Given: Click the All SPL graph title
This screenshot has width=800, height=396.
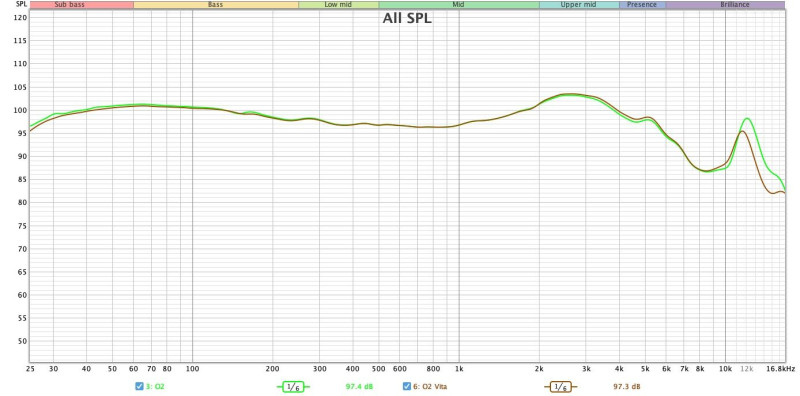Looking at the screenshot, I should [407, 19].
